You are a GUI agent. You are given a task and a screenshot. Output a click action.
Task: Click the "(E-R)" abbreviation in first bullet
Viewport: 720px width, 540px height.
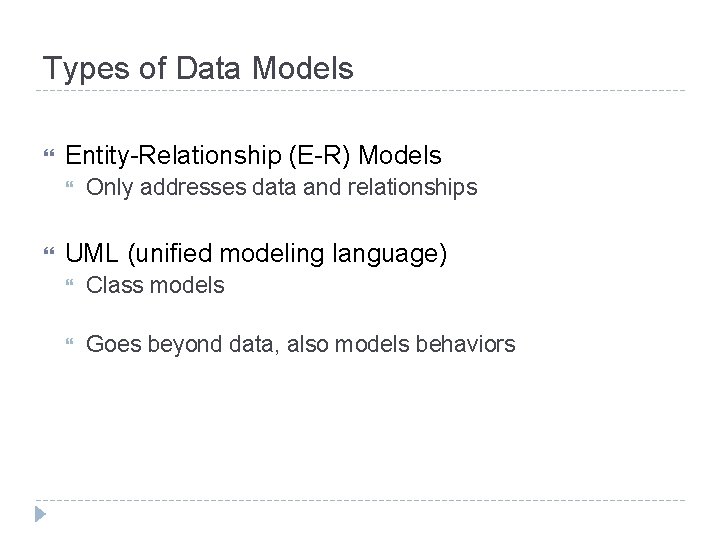point(318,155)
